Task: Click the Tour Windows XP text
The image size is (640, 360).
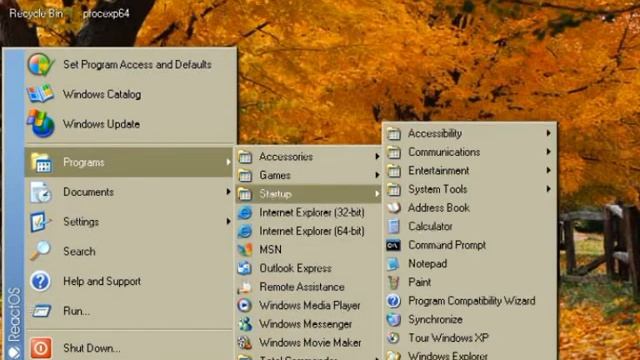Action: tap(448, 338)
